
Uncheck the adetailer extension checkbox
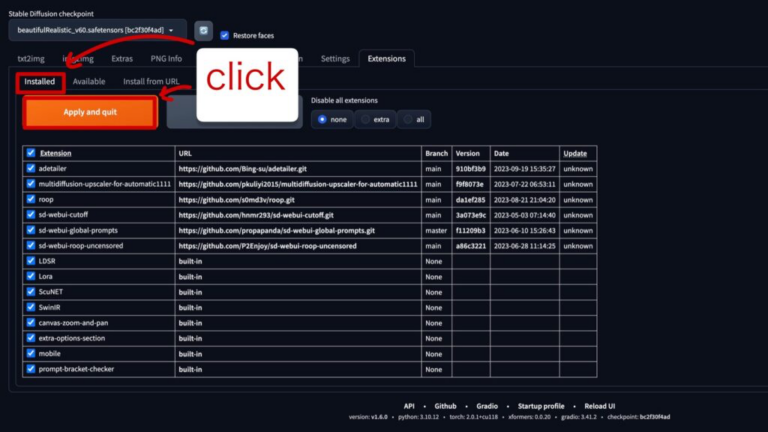(x=30, y=169)
